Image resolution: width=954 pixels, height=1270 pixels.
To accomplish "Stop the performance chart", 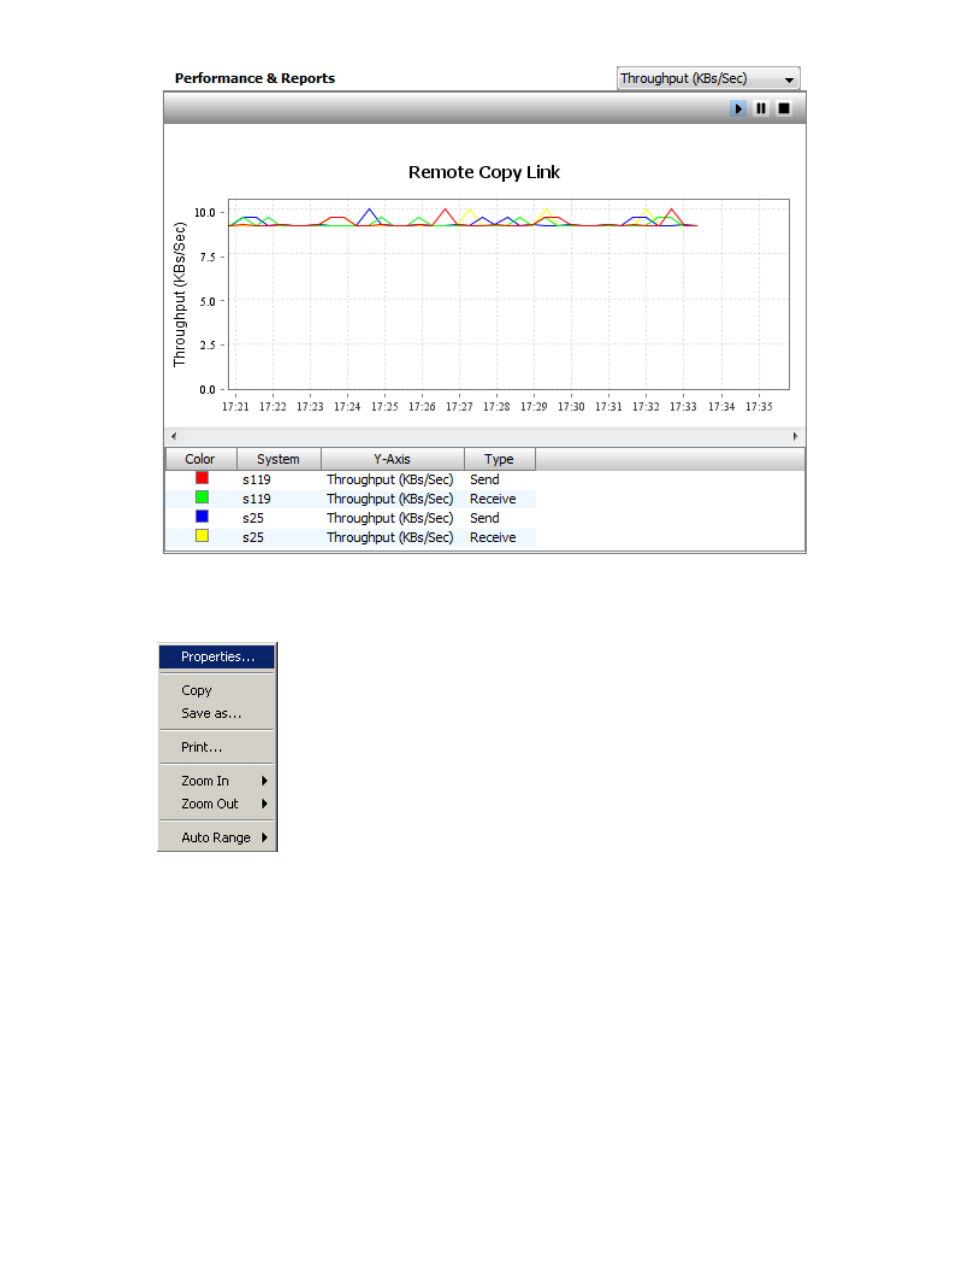I will click(x=784, y=108).
